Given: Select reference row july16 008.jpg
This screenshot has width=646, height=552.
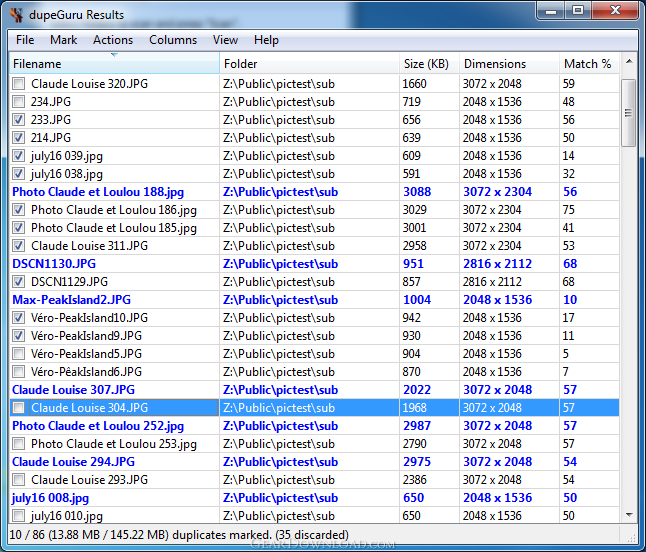Looking at the screenshot, I should (314, 498).
